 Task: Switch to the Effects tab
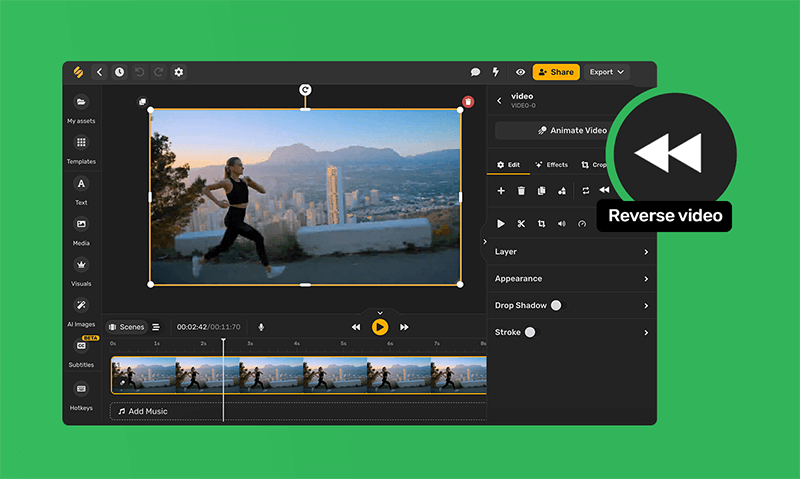551,165
